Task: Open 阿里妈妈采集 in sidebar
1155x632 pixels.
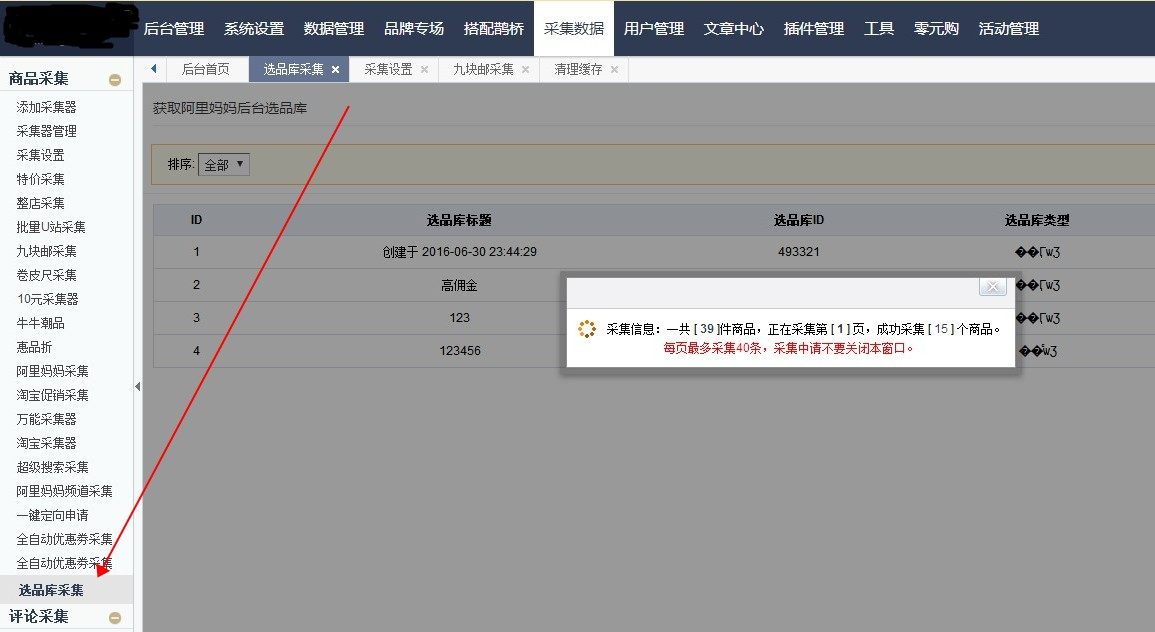Action: [52, 371]
